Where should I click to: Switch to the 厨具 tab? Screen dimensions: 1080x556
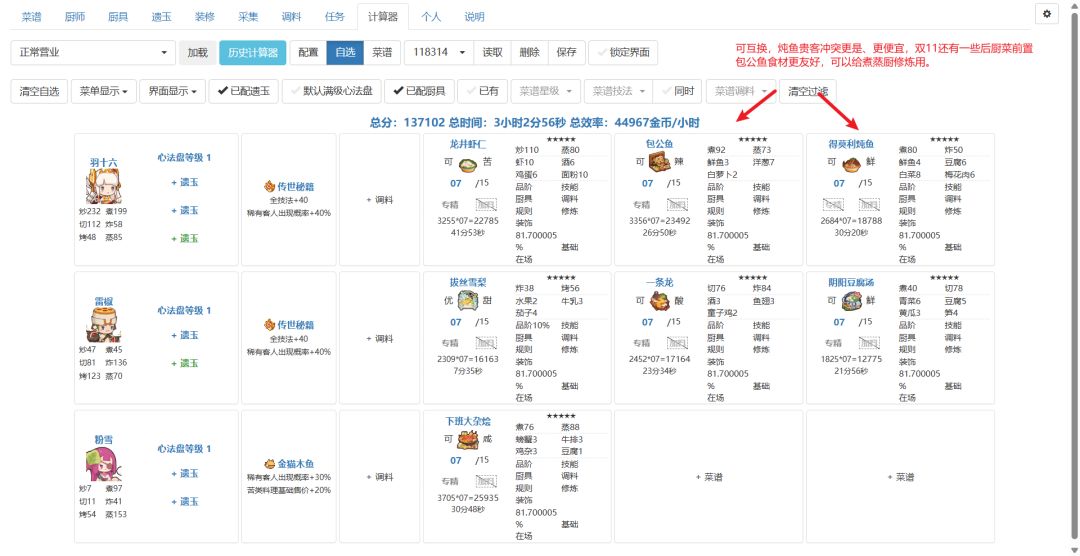[118, 17]
